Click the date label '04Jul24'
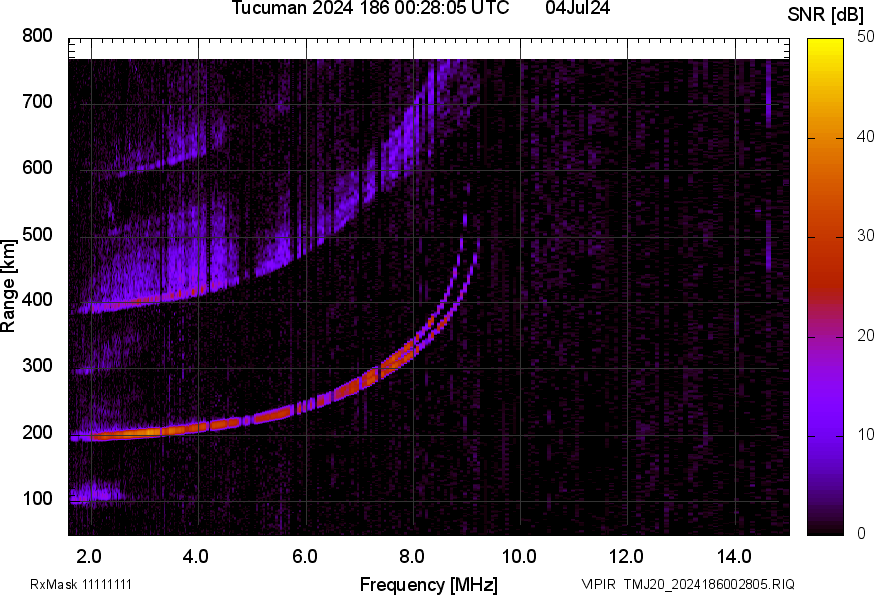 click(x=577, y=8)
